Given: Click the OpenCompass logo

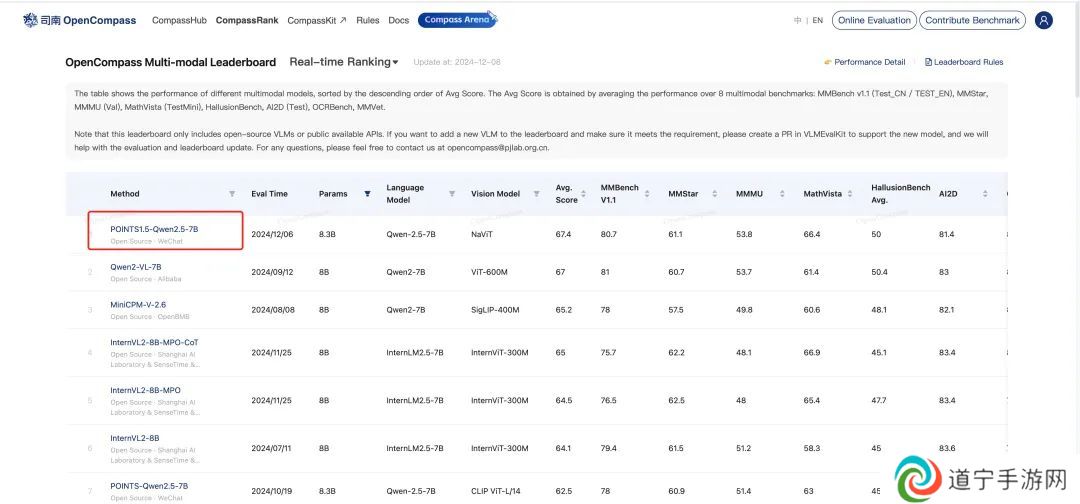Looking at the screenshot, I should point(79,21).
